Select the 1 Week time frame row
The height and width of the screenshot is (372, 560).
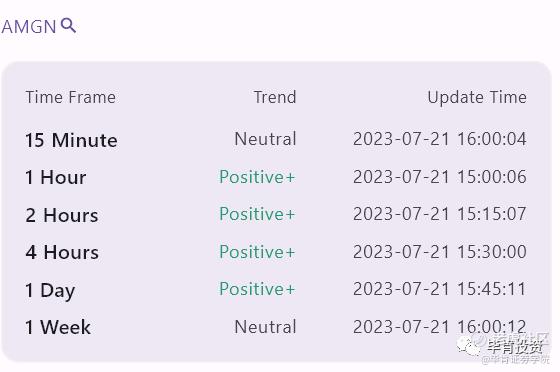(276, 327)
